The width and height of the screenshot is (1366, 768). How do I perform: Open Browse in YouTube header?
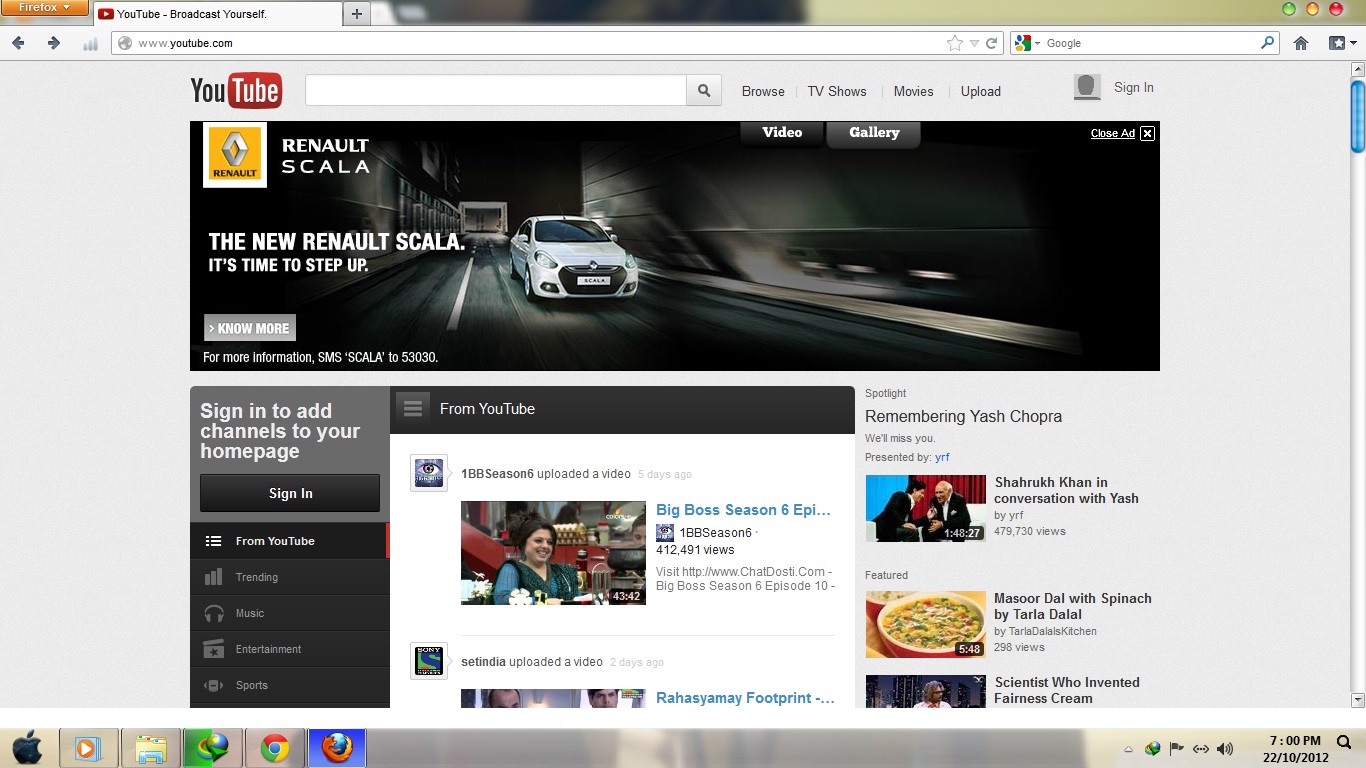(x=763, y=91)
